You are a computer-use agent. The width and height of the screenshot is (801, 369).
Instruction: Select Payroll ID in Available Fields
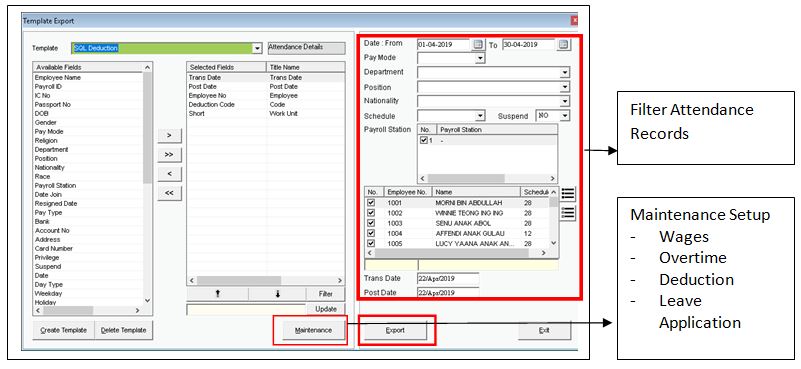point(48,87)
